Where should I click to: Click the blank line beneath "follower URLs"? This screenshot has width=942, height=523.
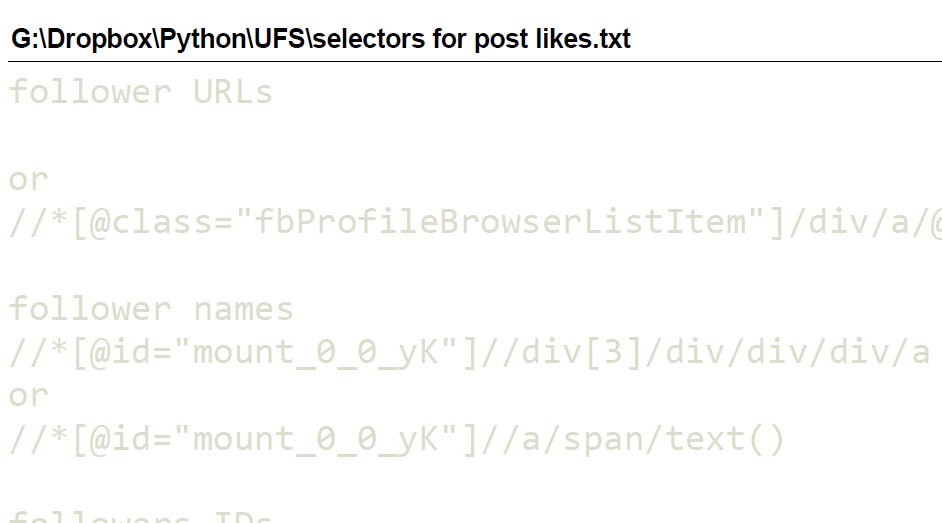[x=471, y=136]
